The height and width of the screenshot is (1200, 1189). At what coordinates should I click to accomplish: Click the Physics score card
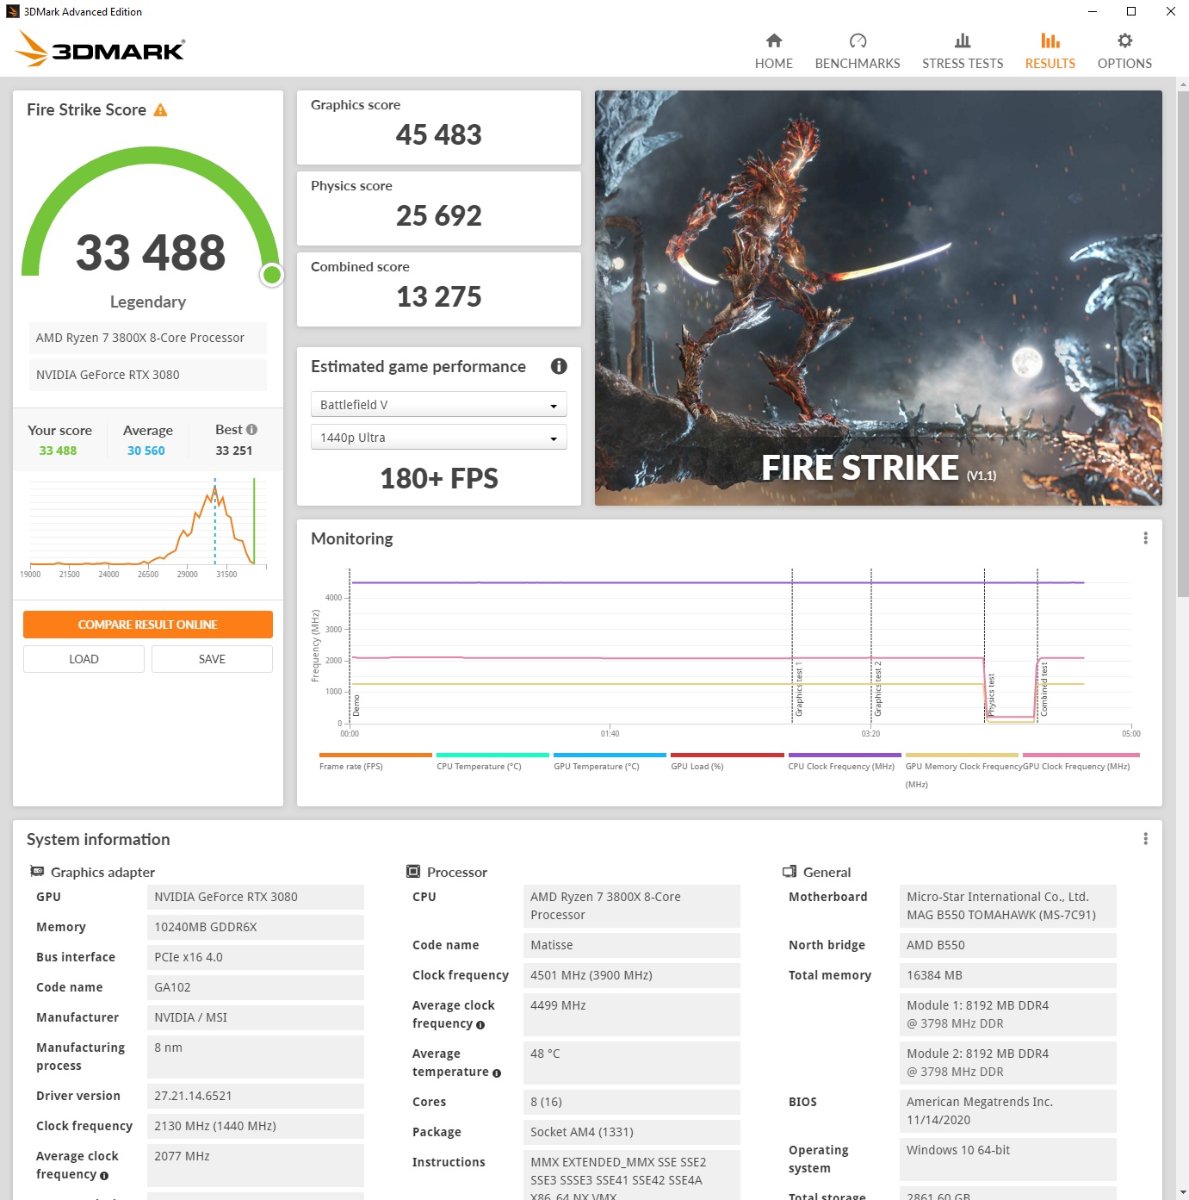click(438, 208)
